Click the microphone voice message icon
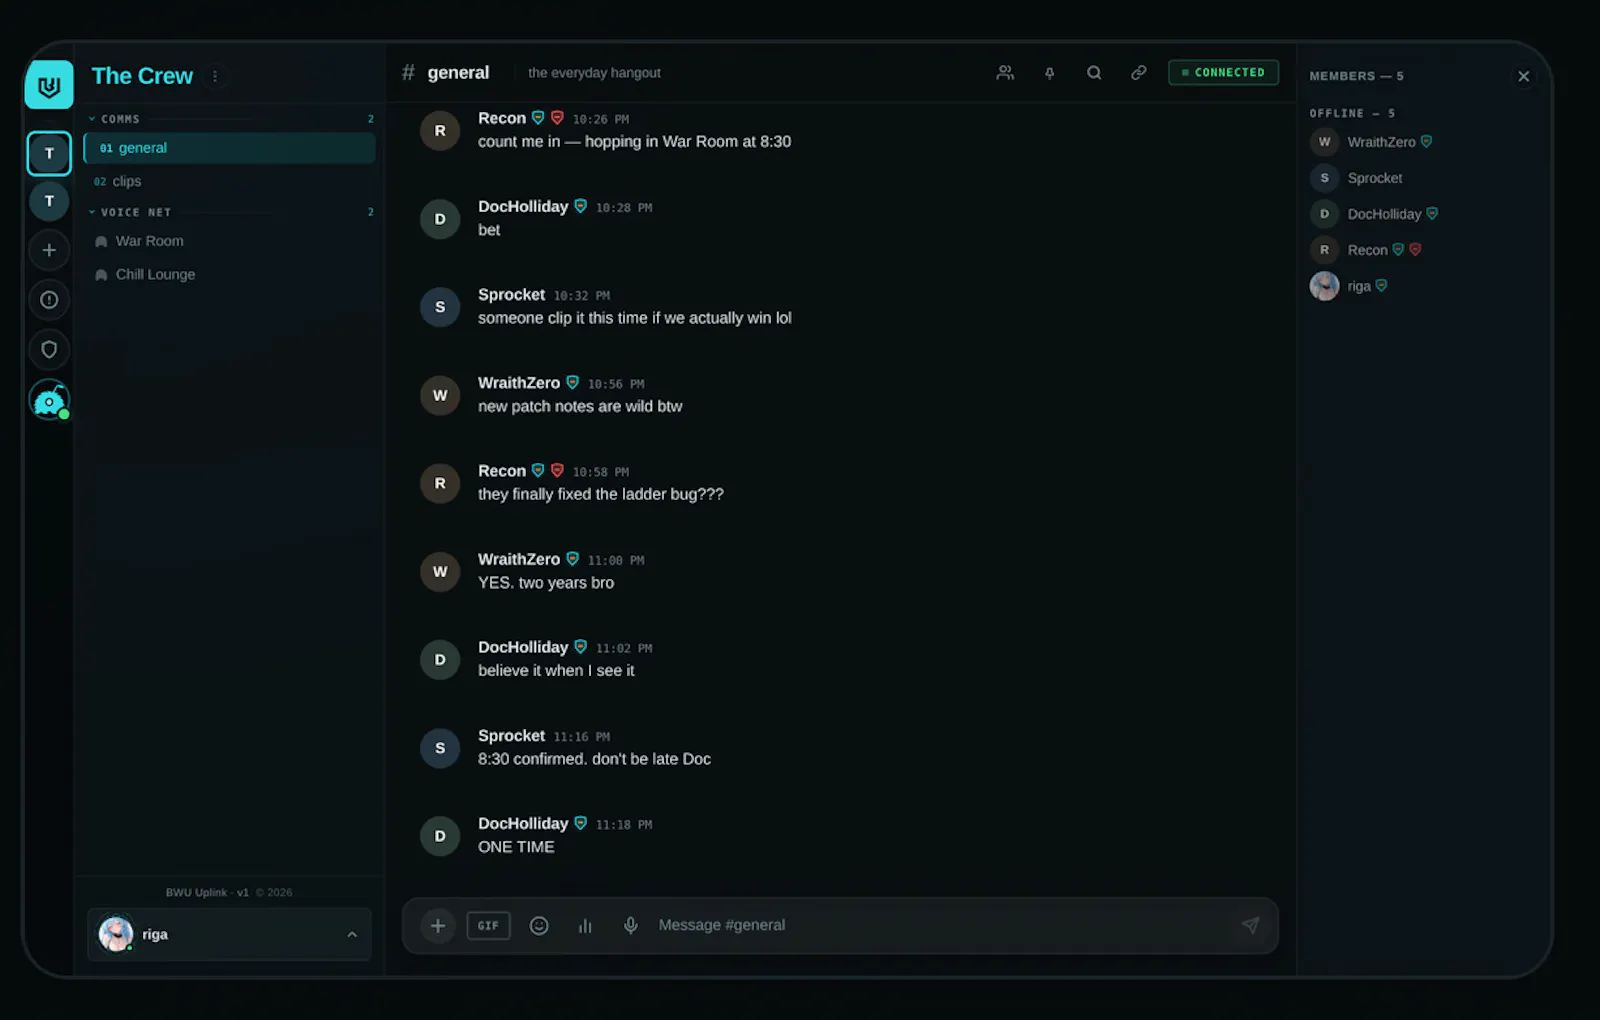1600x1020 pixels. click(x=630, y=926)
